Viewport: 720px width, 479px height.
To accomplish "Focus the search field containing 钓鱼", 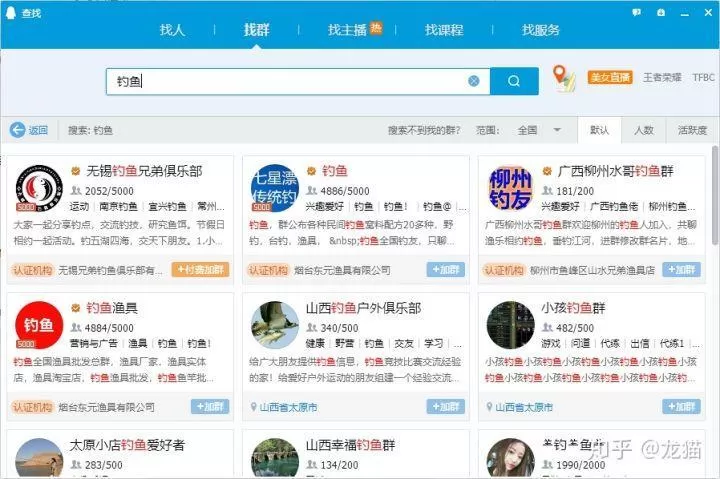I will pos(290,81).
